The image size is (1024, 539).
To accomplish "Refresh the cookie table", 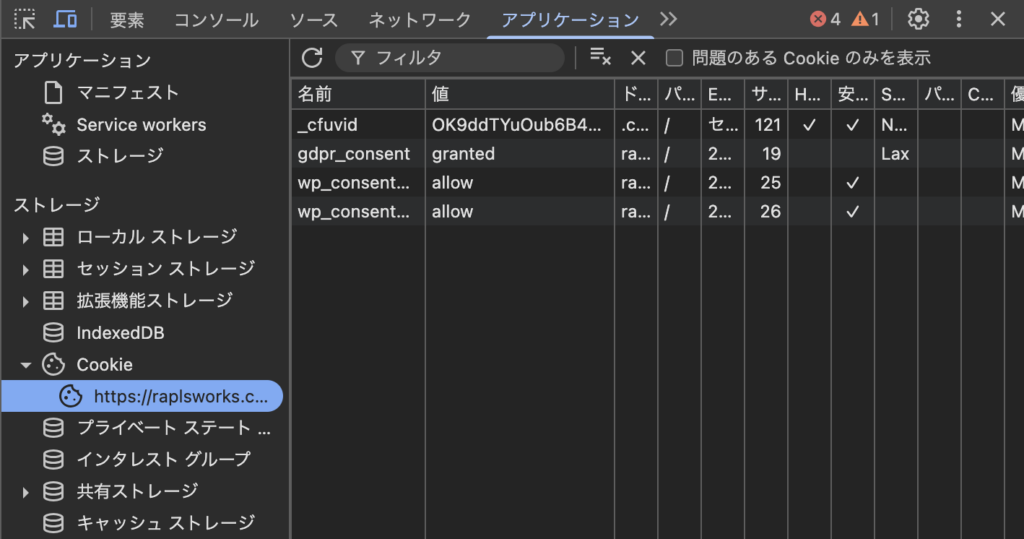I will pos(312,57).
